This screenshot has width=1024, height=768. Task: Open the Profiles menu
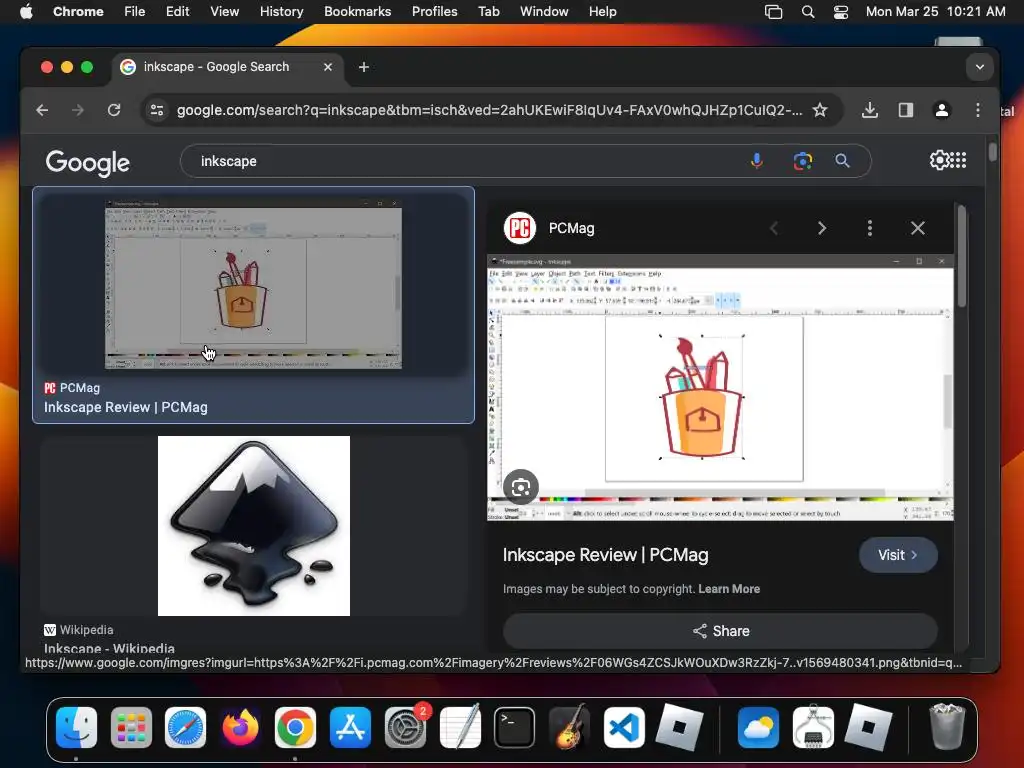pos(434,11)
